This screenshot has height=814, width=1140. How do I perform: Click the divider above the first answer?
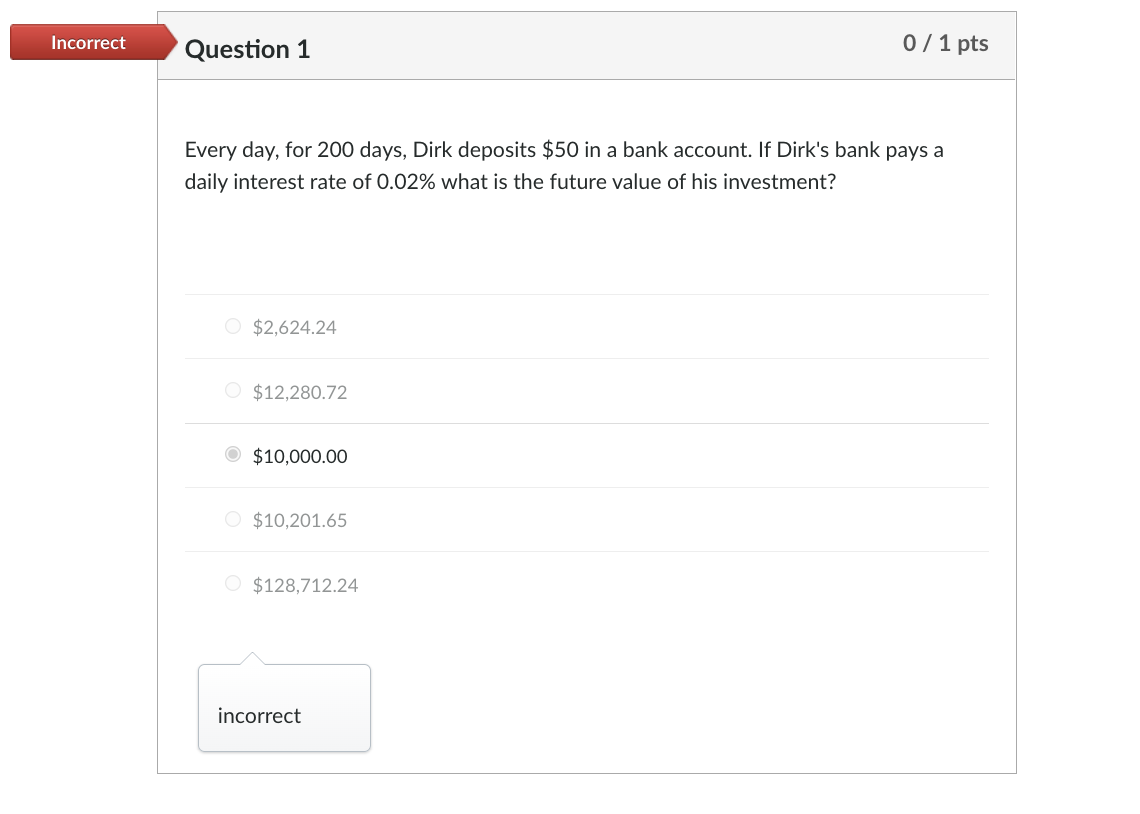click(587, 294)
